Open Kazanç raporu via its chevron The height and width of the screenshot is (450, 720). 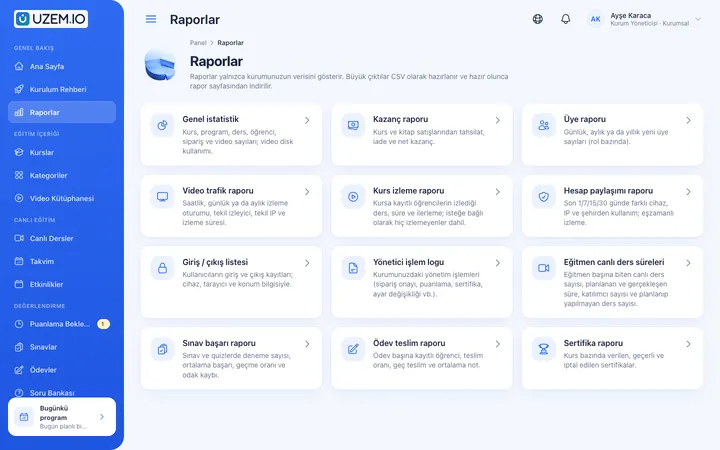[498, 120]
